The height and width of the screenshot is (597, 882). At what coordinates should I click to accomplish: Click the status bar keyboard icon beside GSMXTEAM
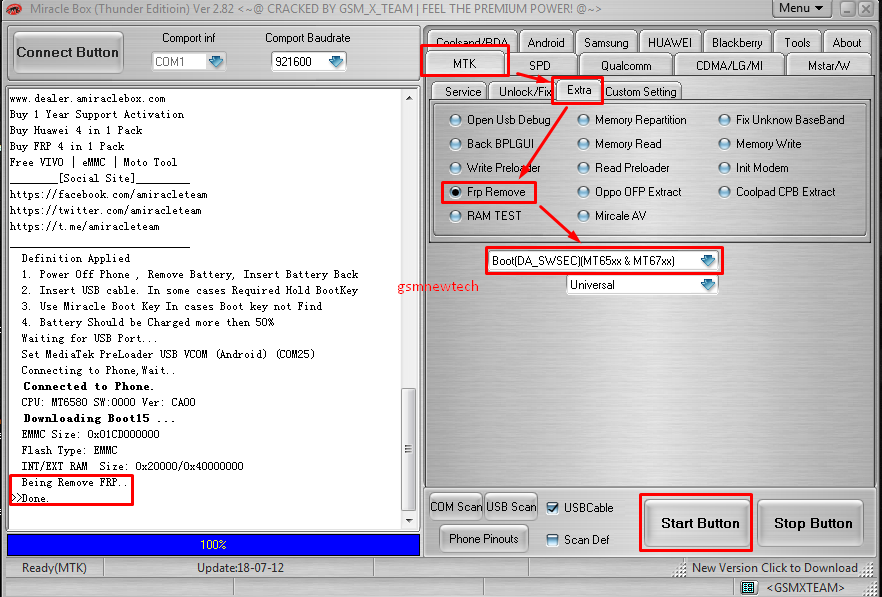[x=748, y=587]
